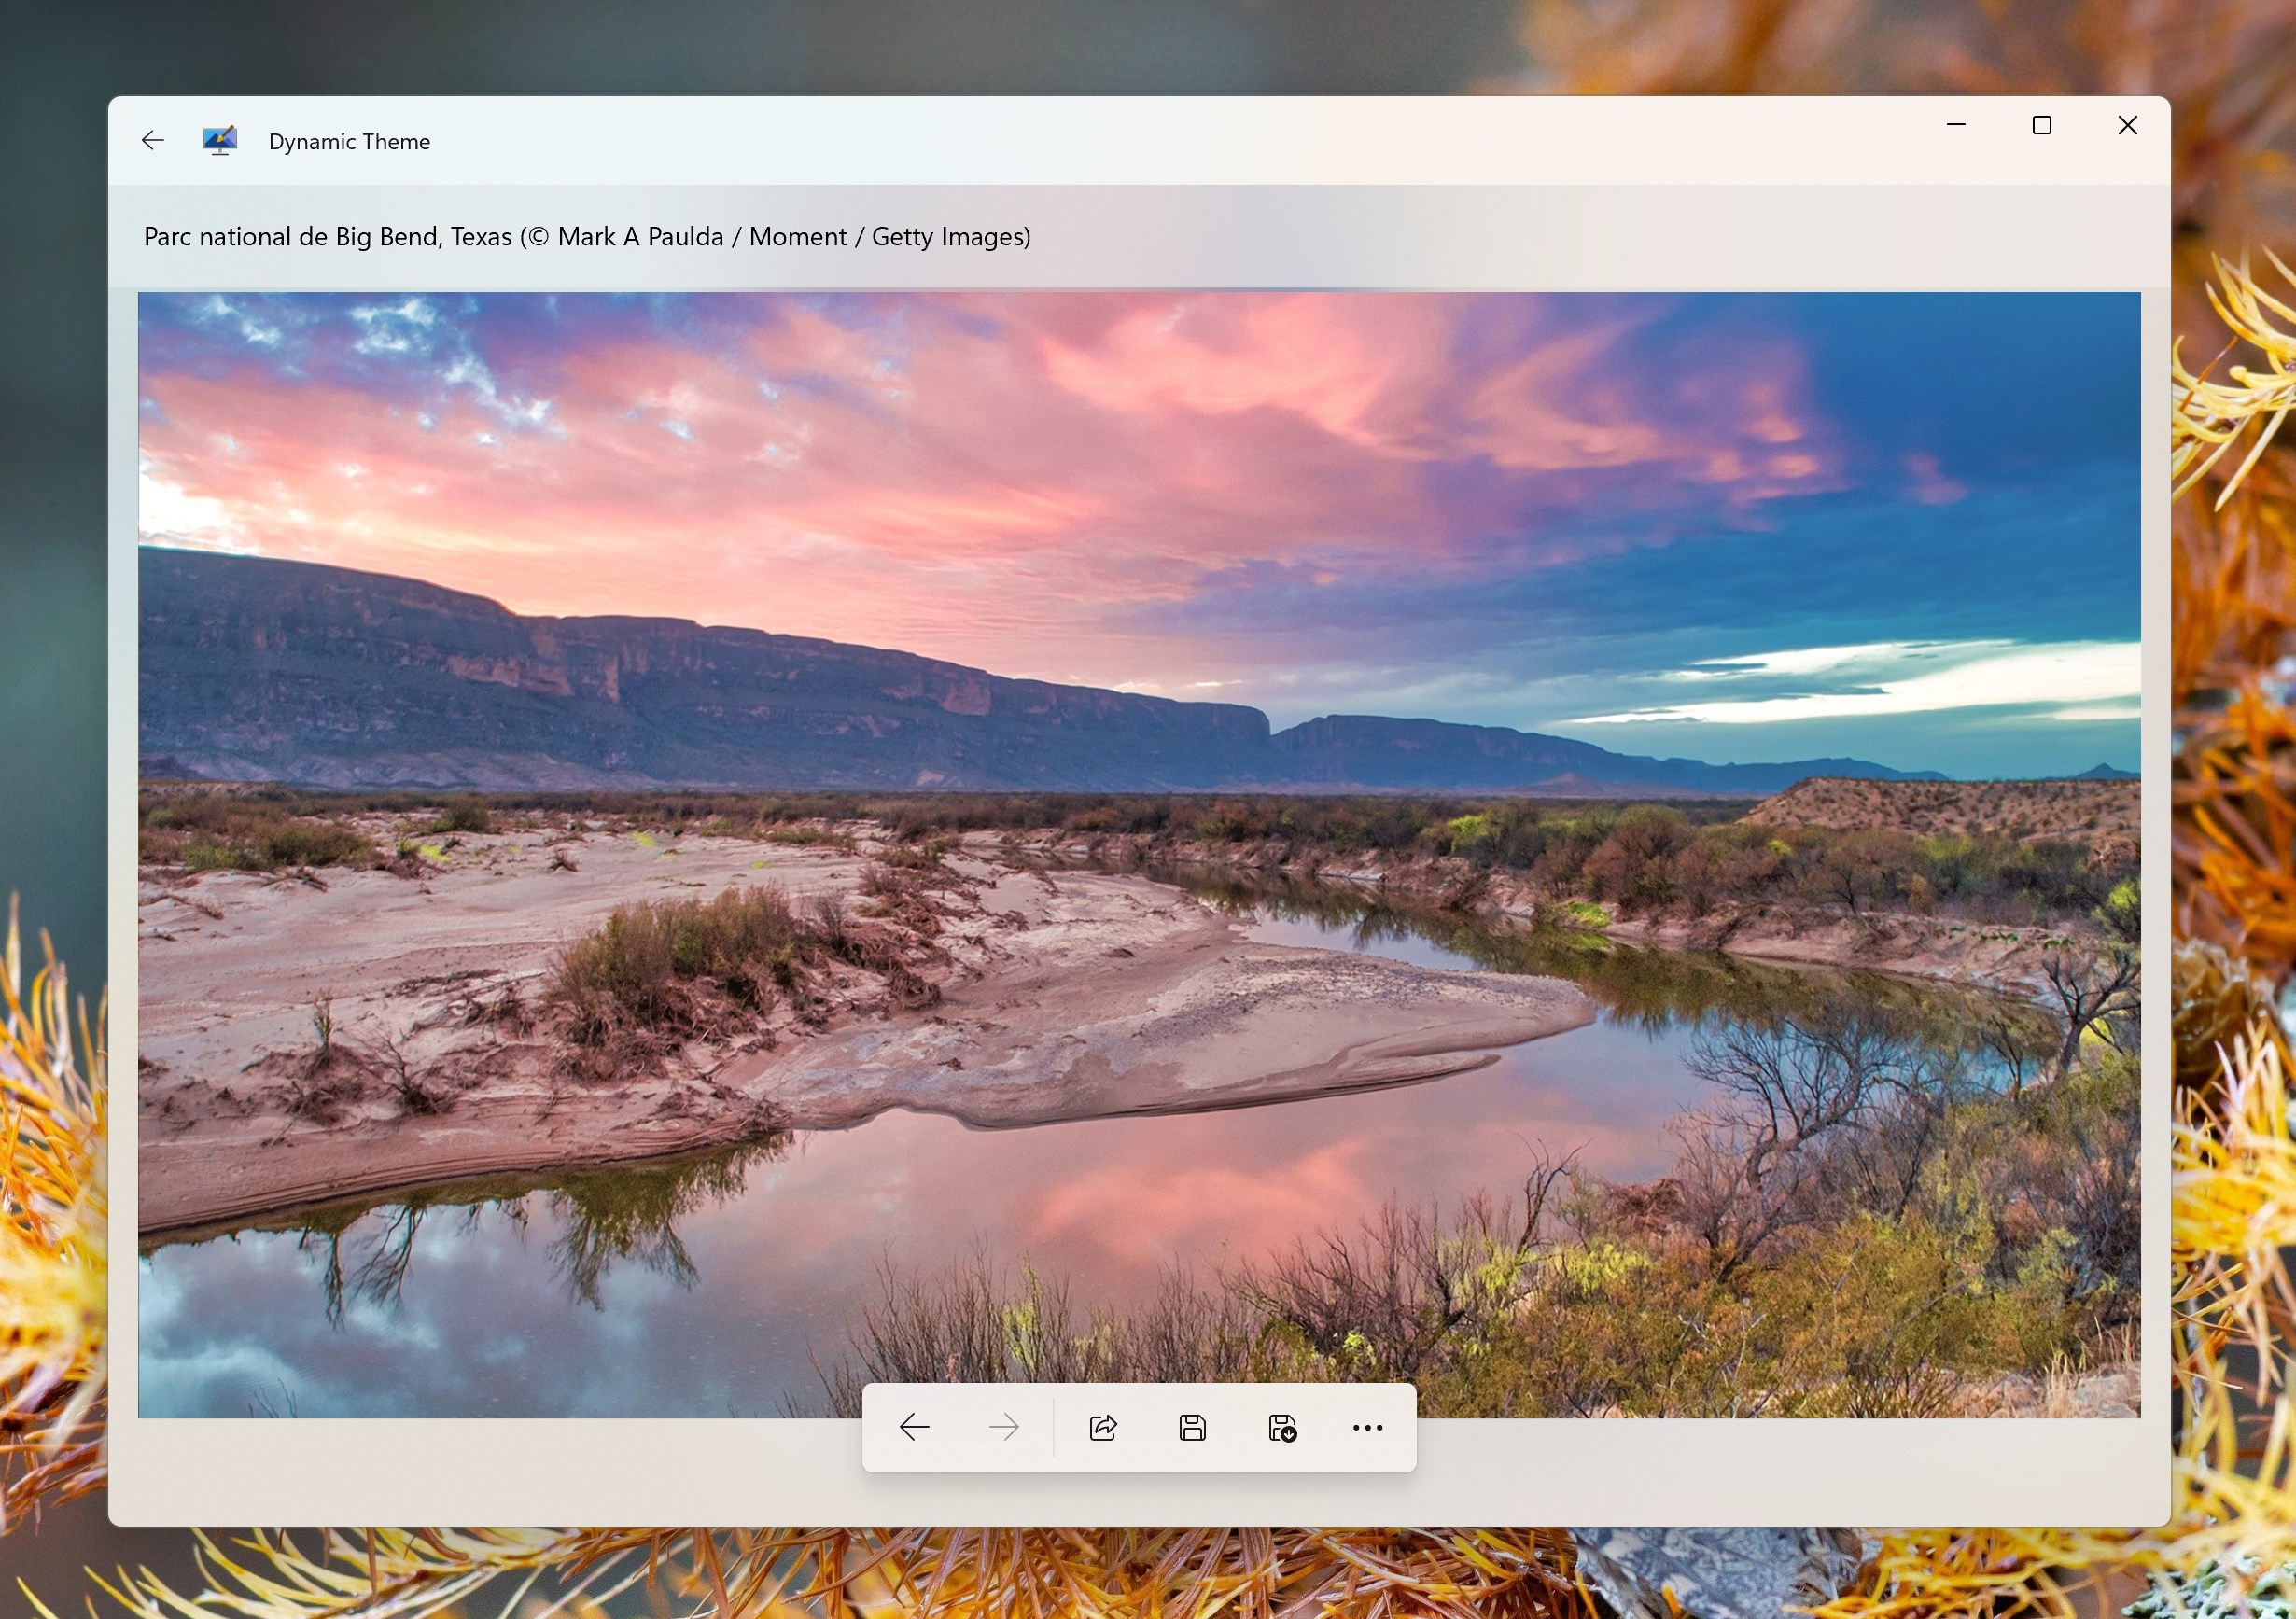Click the Dynamic Theme app icon

click(220, 141)
